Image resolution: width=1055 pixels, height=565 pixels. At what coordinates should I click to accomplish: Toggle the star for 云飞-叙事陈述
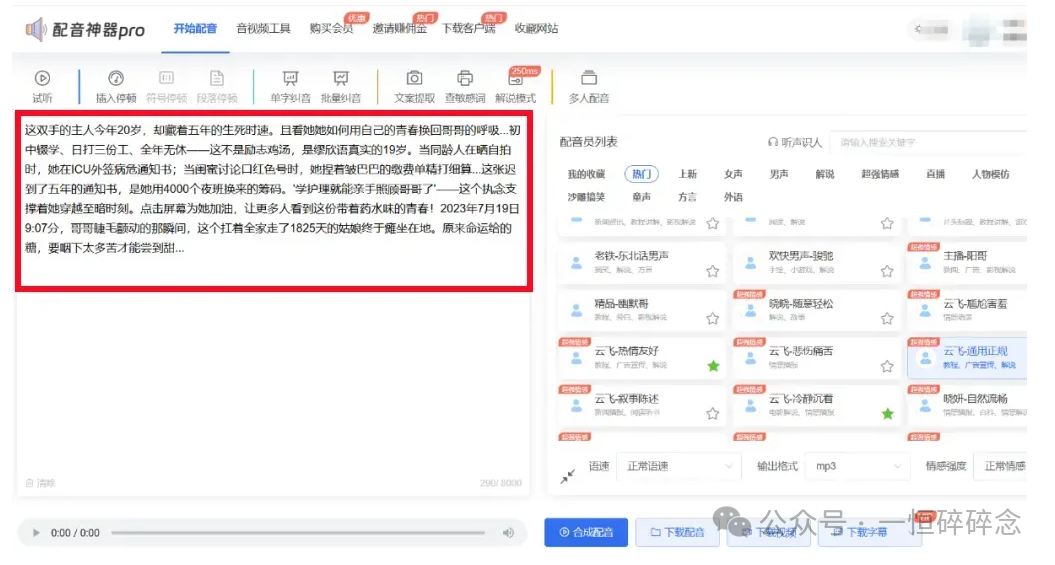[713, 413]
